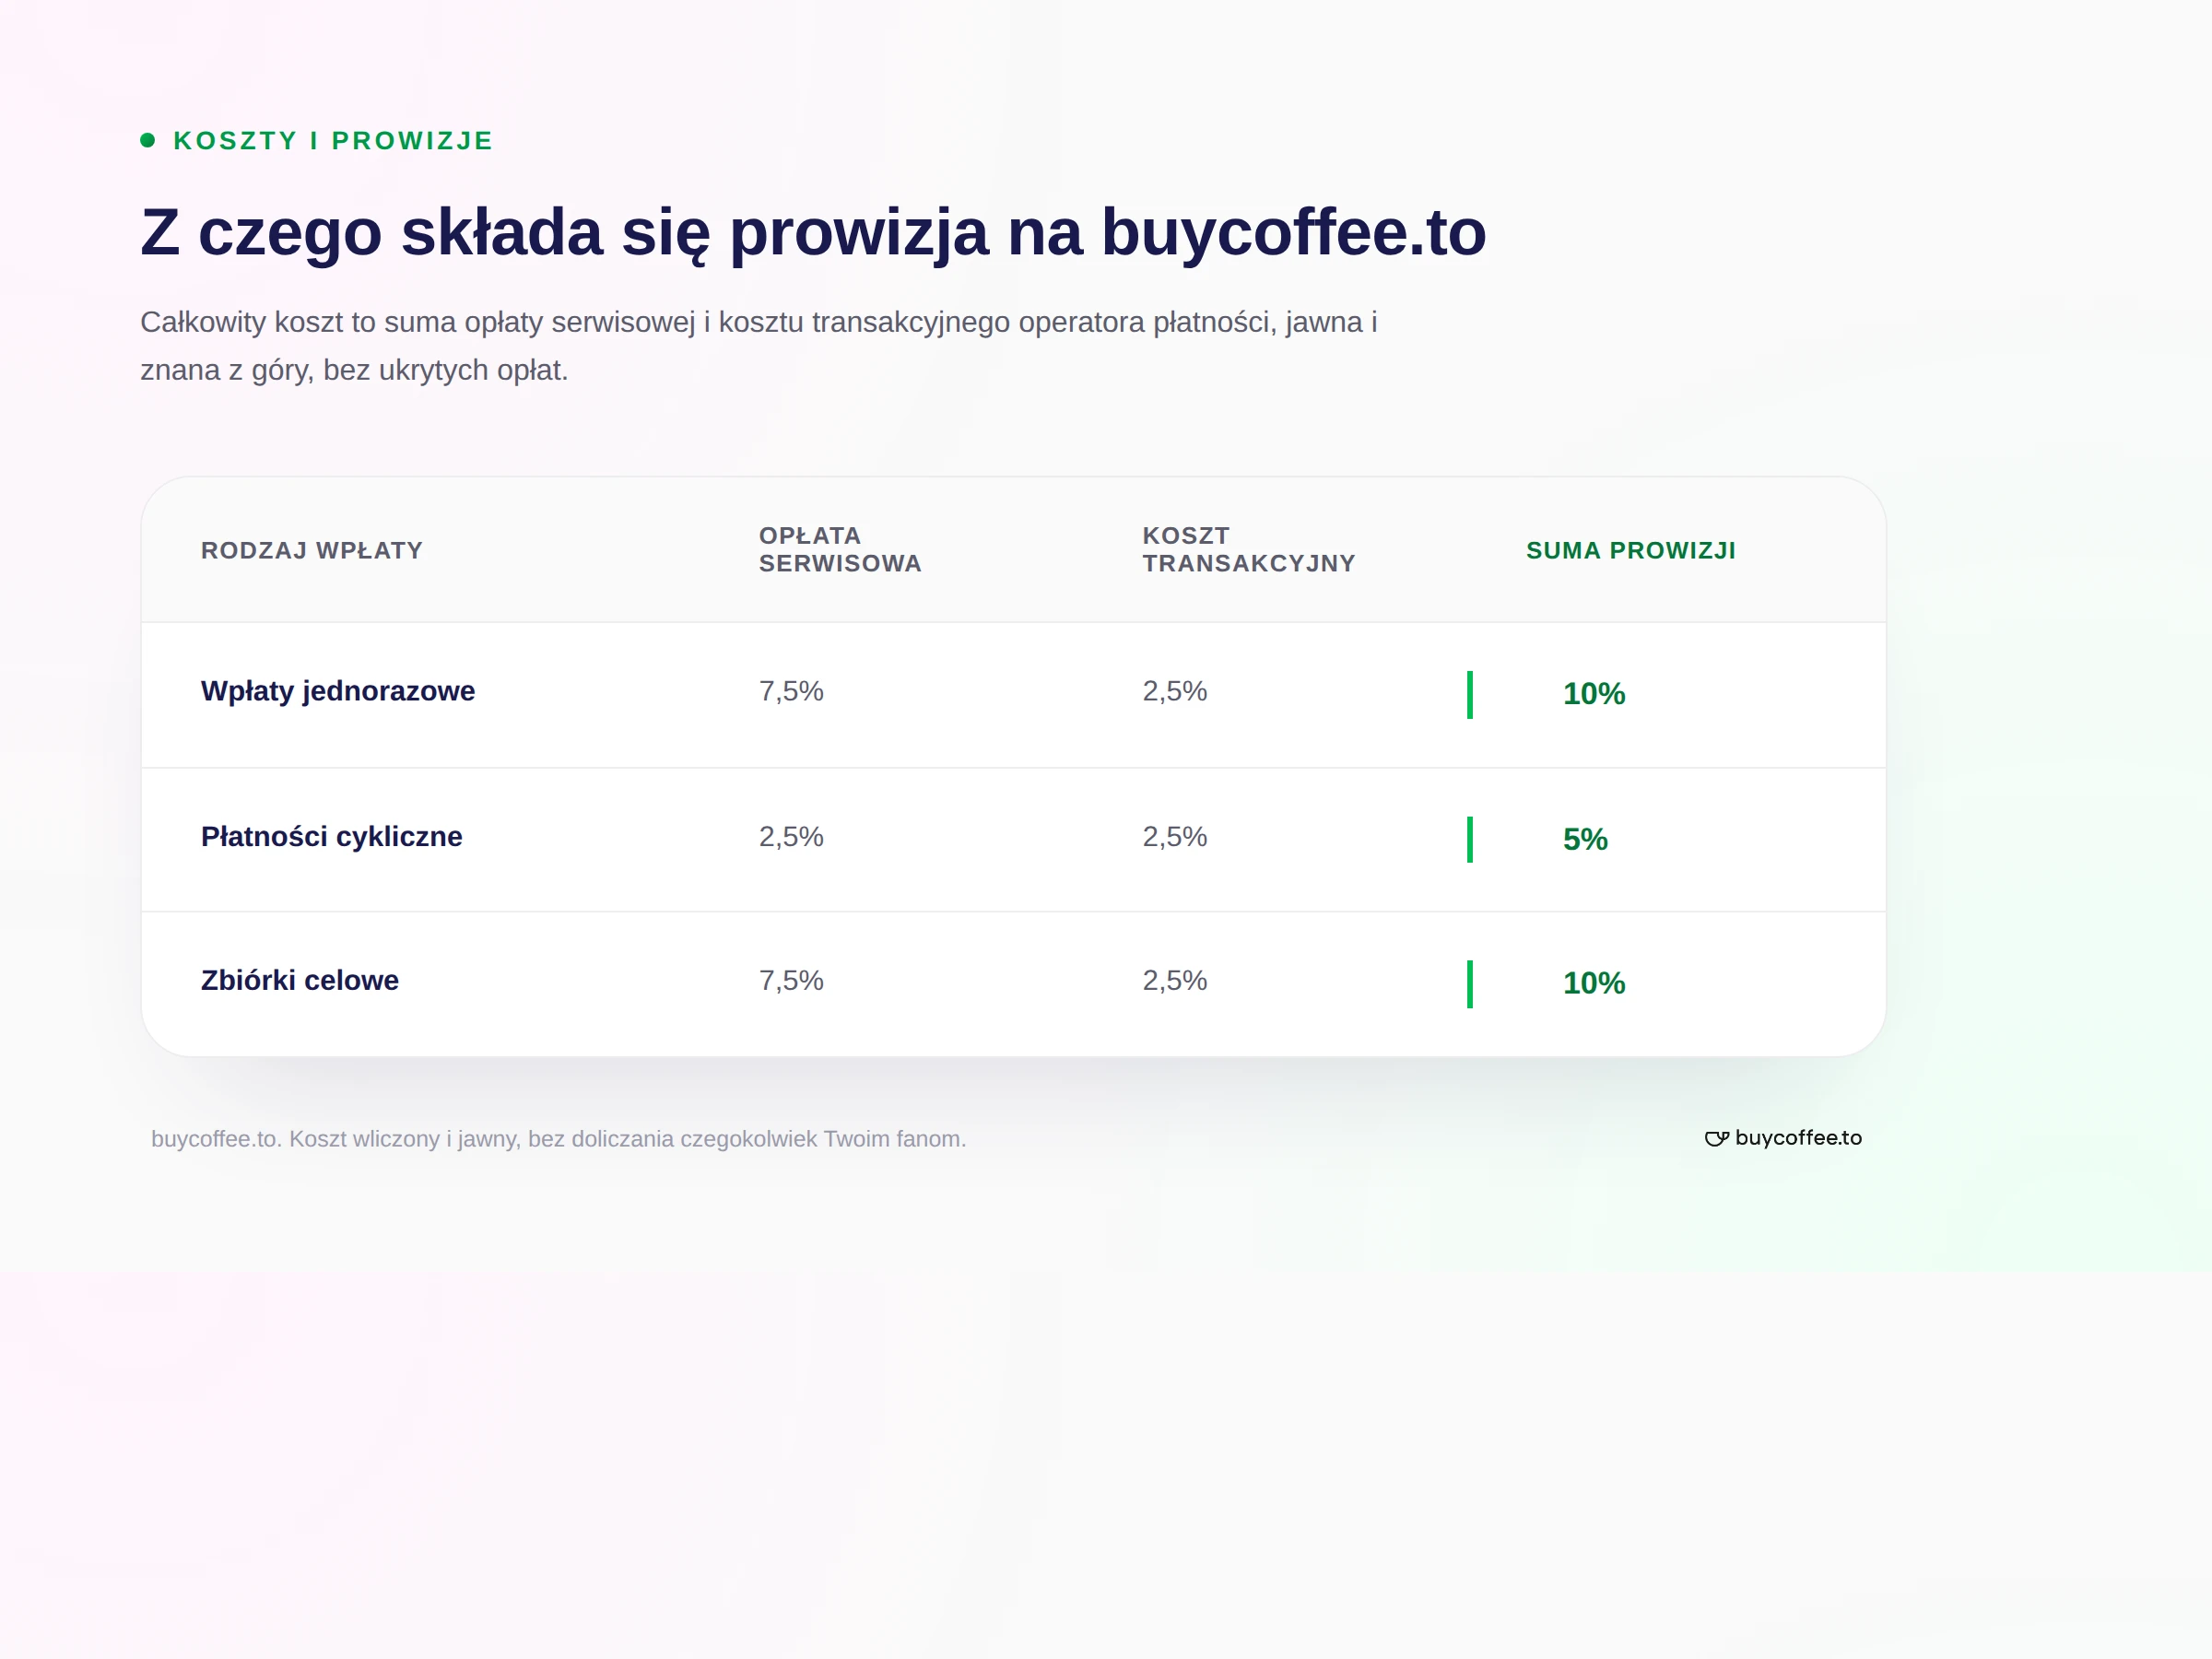This screenshot has width=2212, height=1659.
Task: Click the 5% total for Płatności cykliczne
Action: click(x=1585, y=839)
